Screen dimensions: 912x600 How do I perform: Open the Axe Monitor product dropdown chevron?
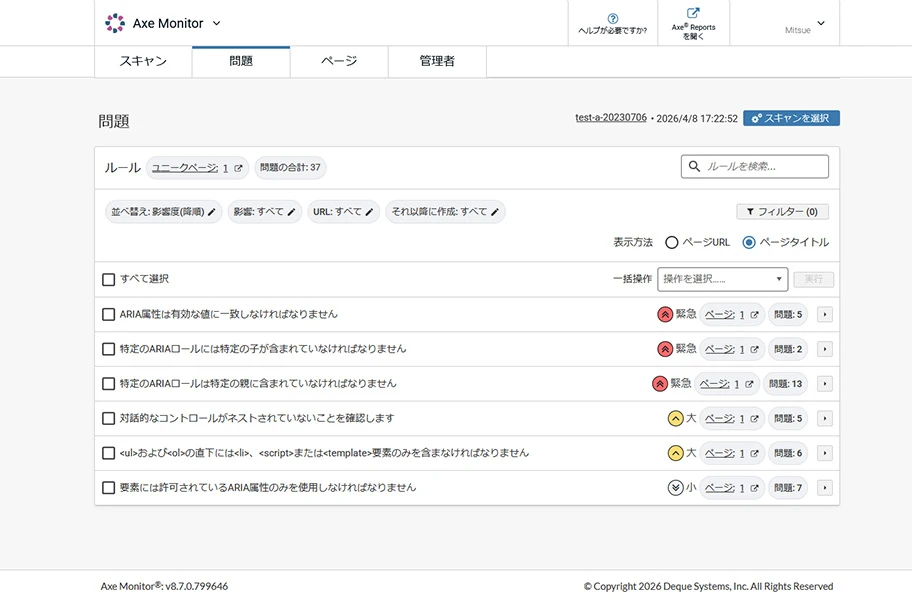[x=216, y=23]
